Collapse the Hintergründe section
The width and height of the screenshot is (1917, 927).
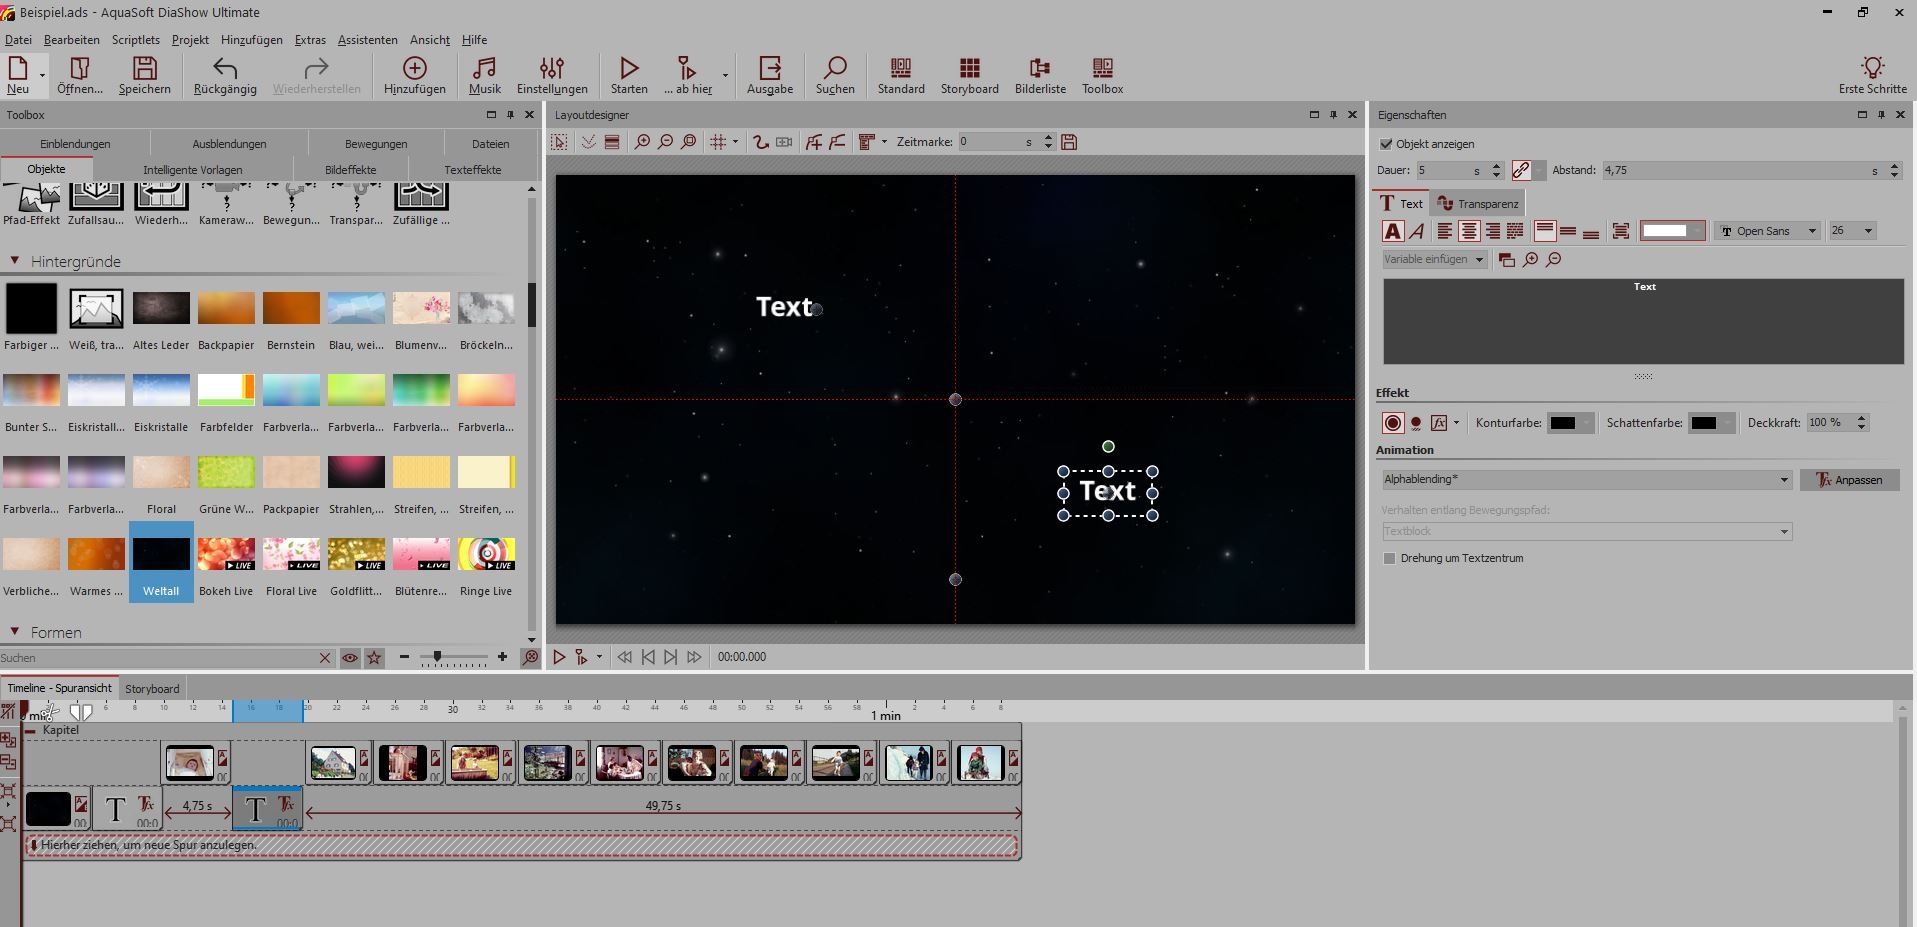click(15, 261)
